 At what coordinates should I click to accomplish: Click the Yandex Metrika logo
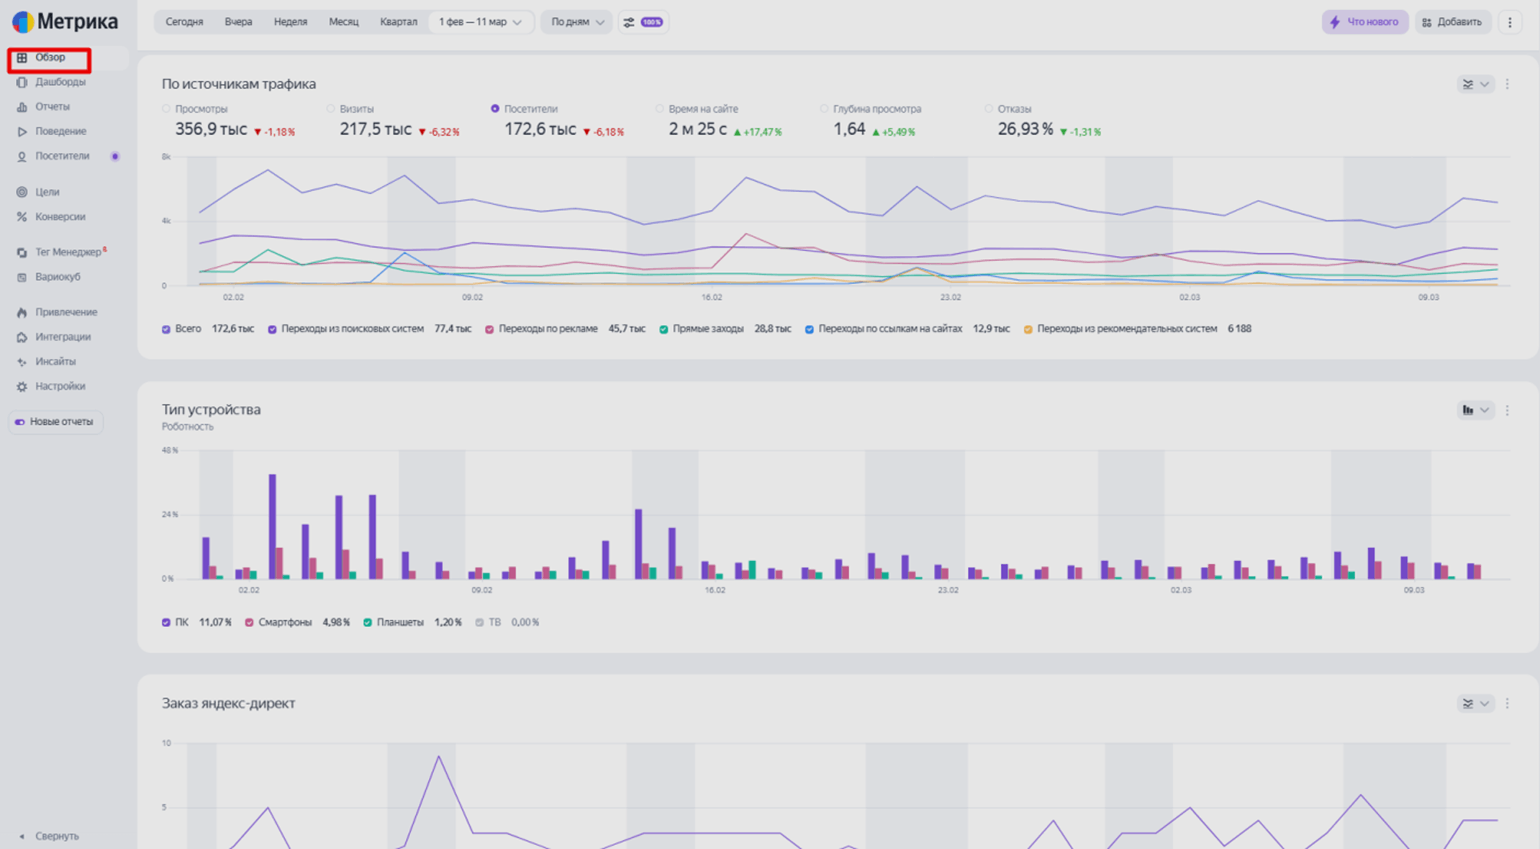pyautogui.click(x=65, y=21)
